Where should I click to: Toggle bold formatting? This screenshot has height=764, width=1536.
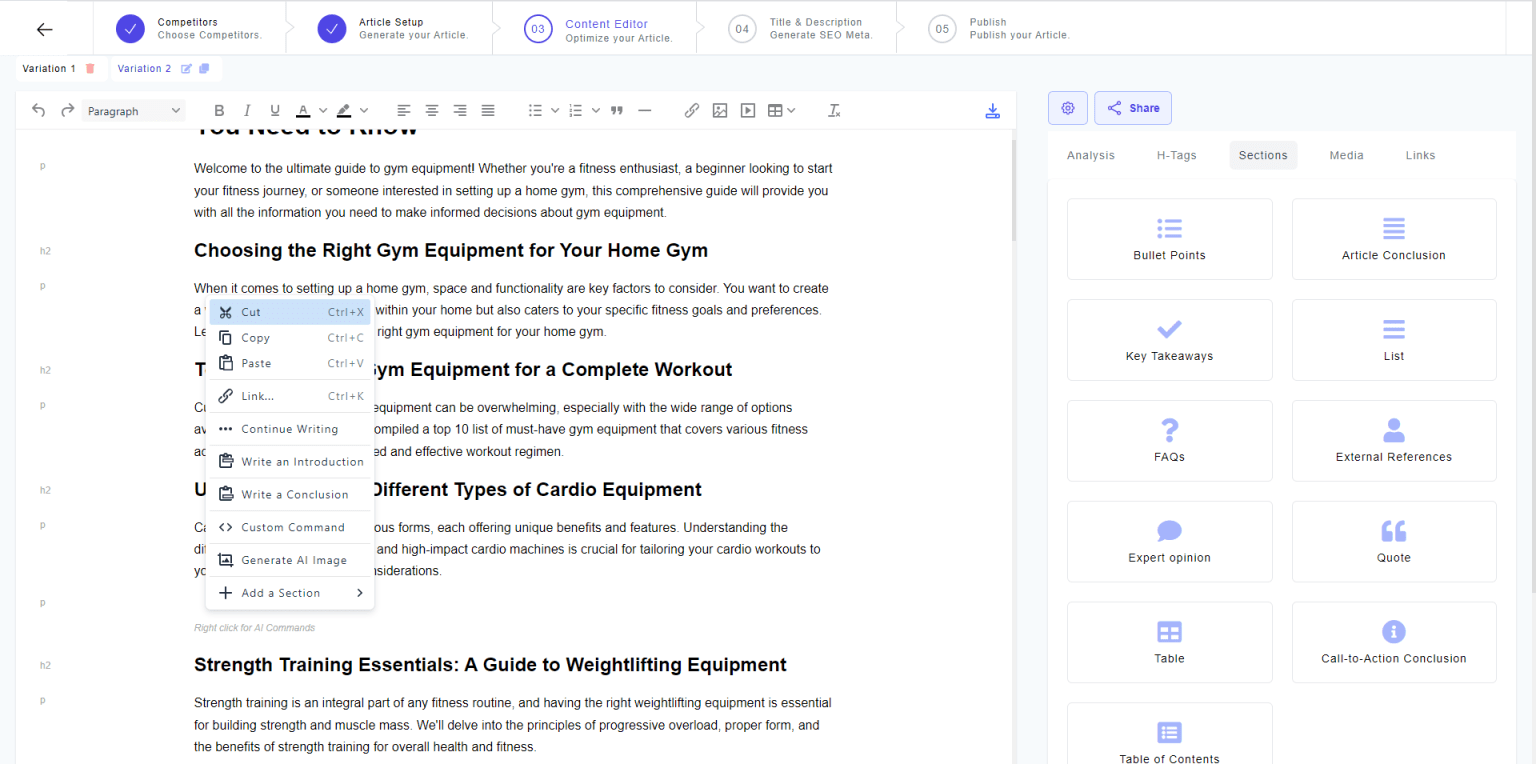[x=219, y=111]
